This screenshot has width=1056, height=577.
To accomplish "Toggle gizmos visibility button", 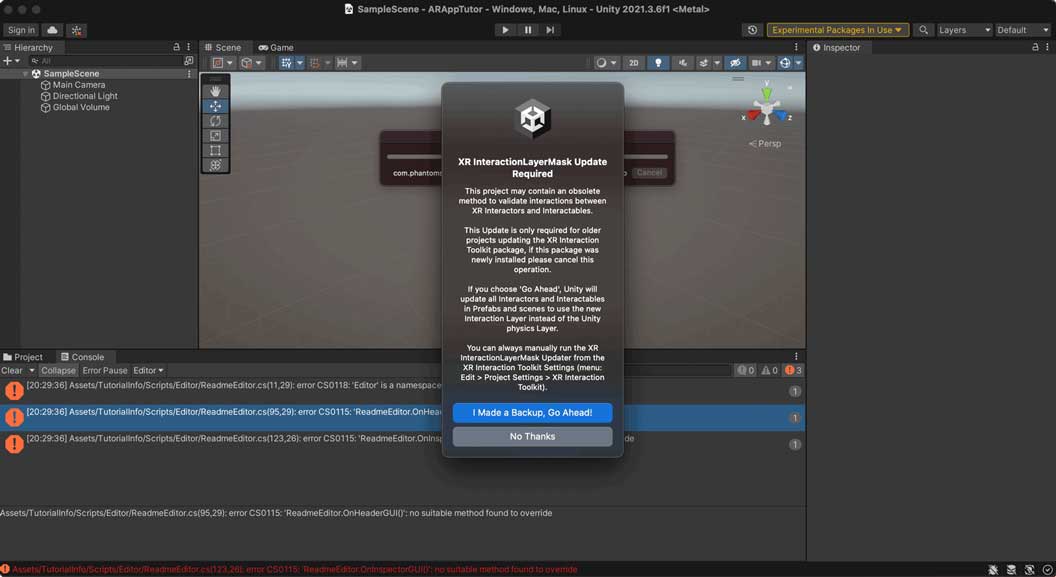I will coord(785,63).
